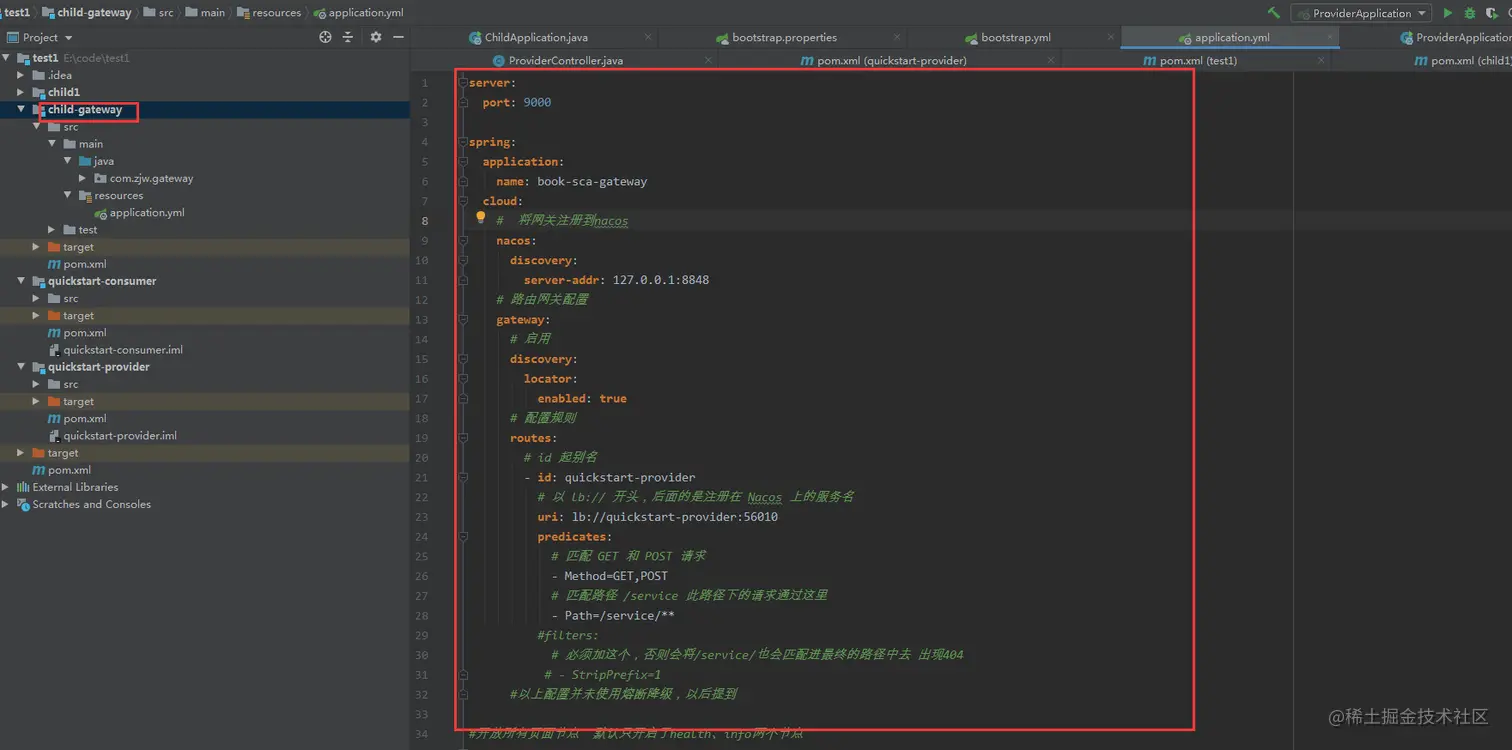This screenshot has width=1512, height=750.
Task: Click the quickstart-consumer.iml file icon
Action: [x=55, y=350]
